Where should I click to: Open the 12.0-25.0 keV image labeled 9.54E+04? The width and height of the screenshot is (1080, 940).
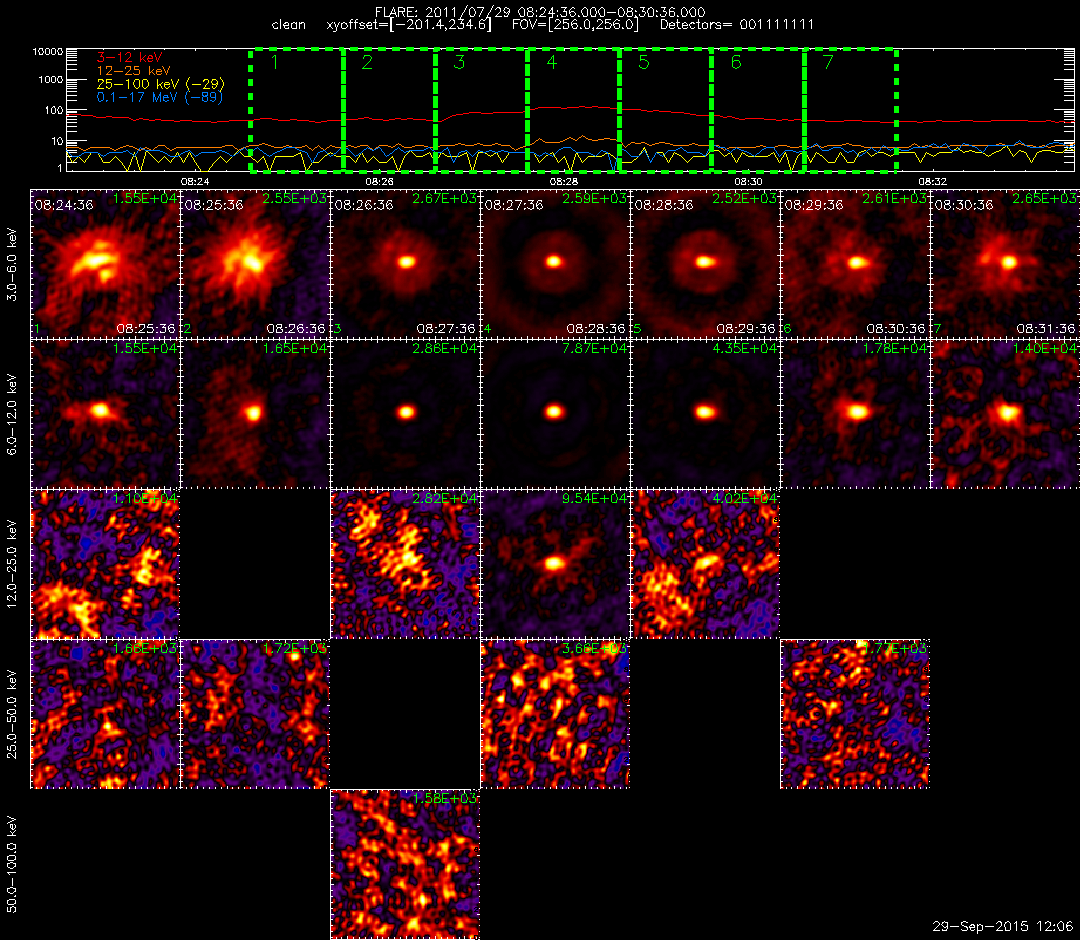[x=555, y=564]
